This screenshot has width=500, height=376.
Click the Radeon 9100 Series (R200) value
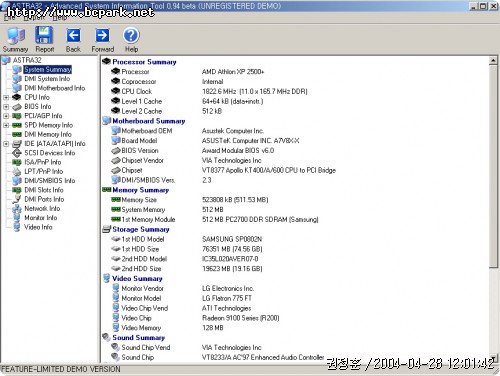(x=240, y=318)
